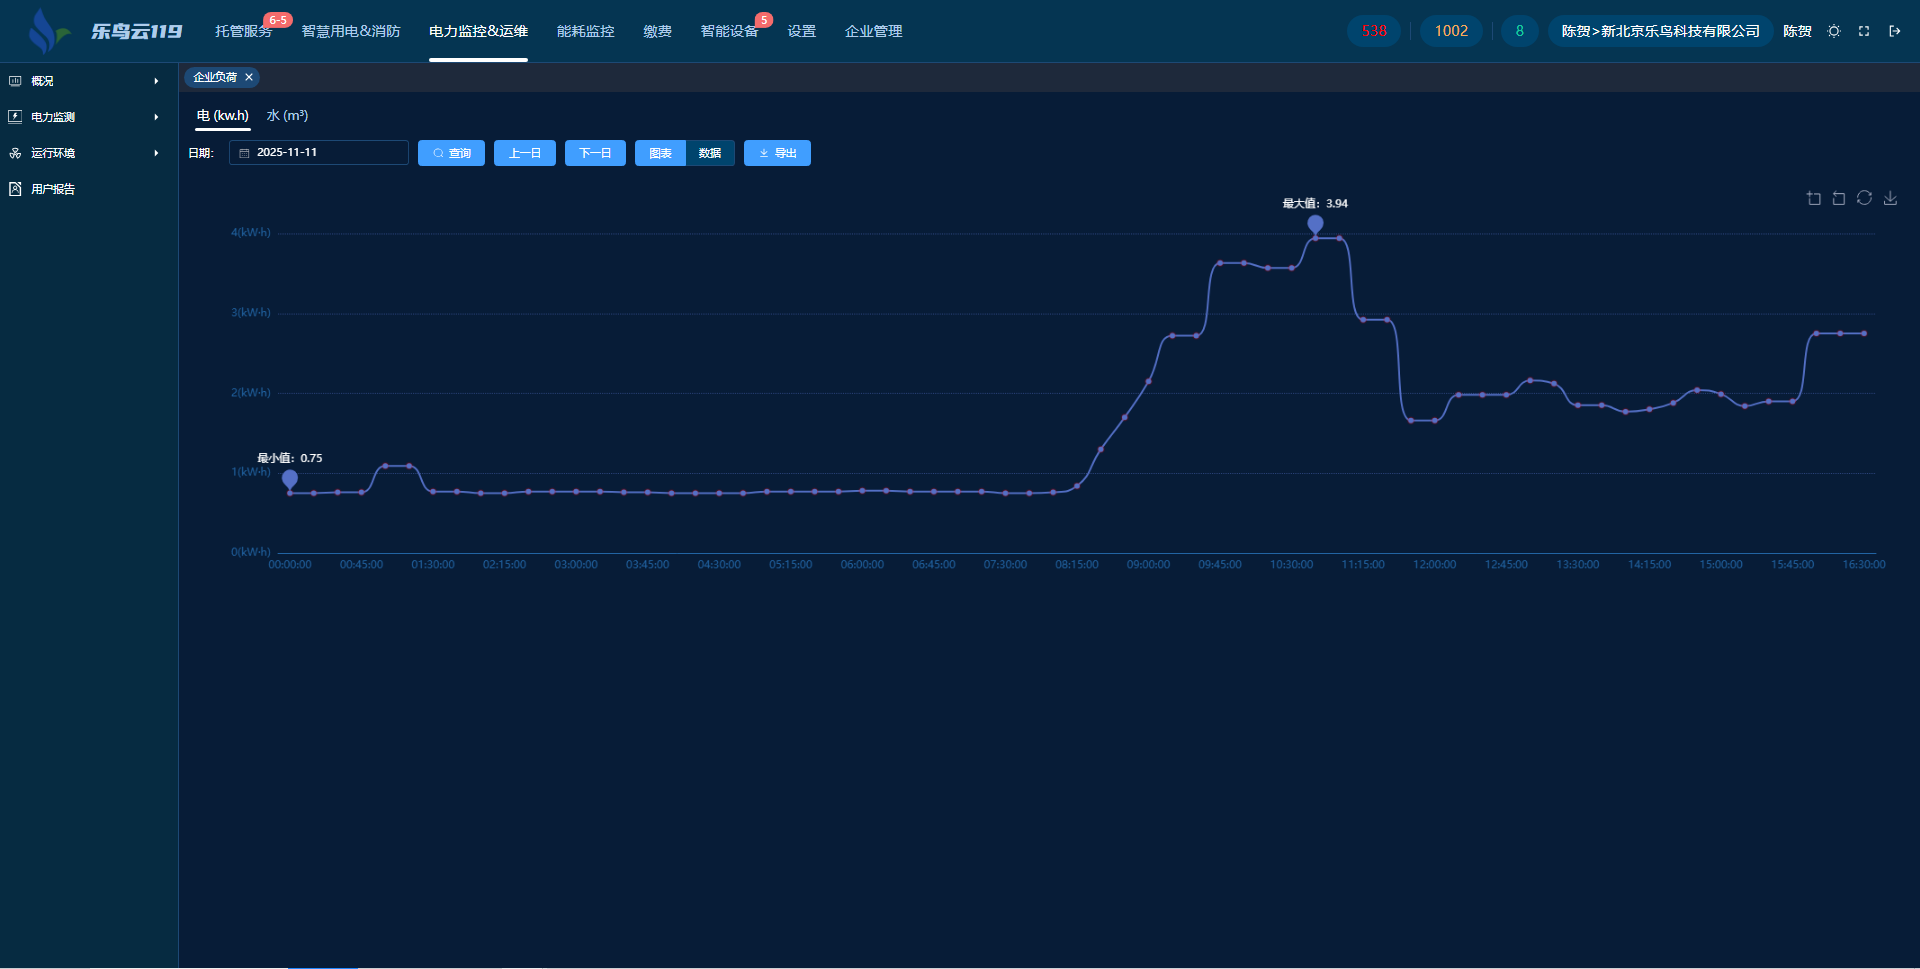1920x969 pixels.
Task: Select the 电力监控&运维 top menu
Action: click(478, 31)
